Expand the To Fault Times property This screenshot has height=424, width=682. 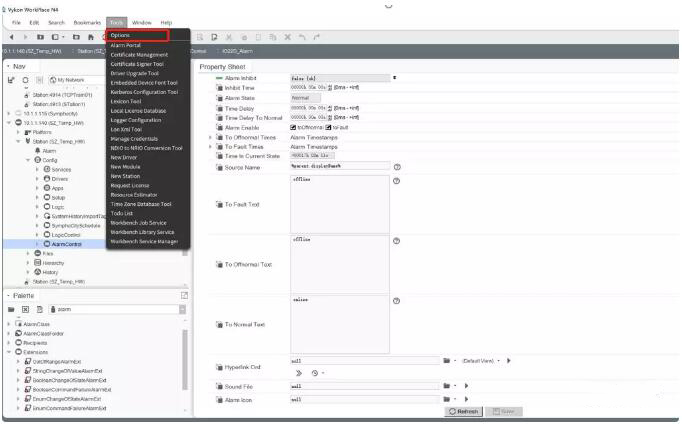tap(211, 147)
